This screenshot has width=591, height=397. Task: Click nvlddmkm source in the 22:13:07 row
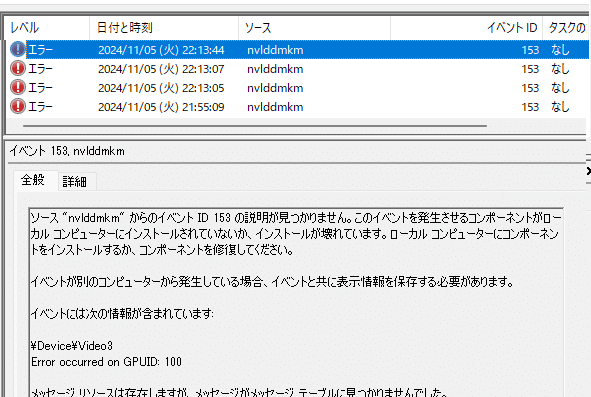click(275, 69)
